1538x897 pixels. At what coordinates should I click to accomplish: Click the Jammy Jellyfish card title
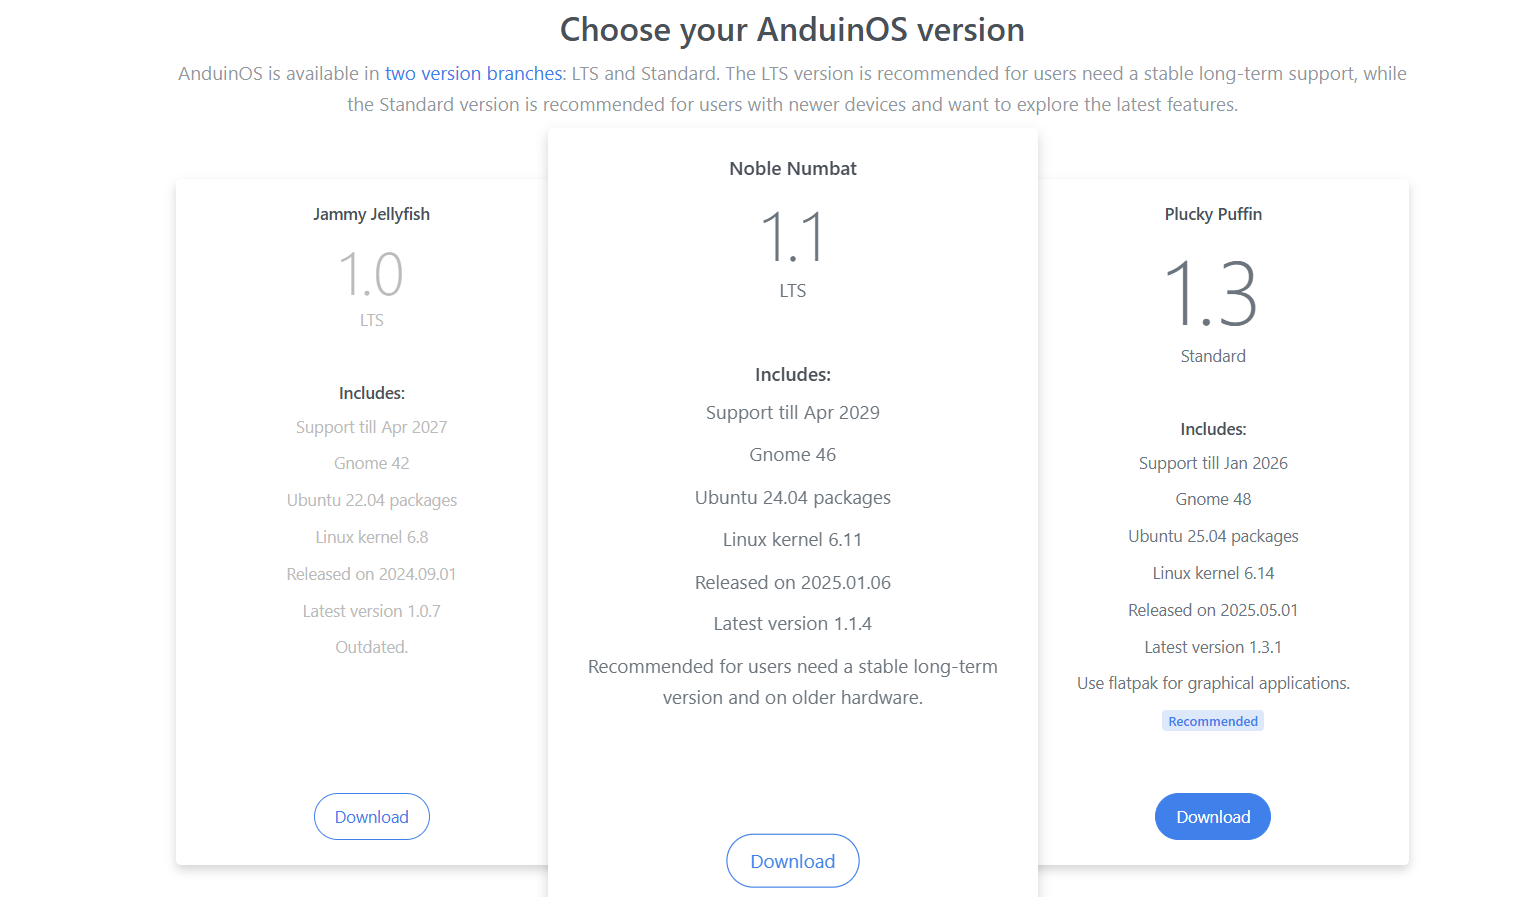click(371, 214)
